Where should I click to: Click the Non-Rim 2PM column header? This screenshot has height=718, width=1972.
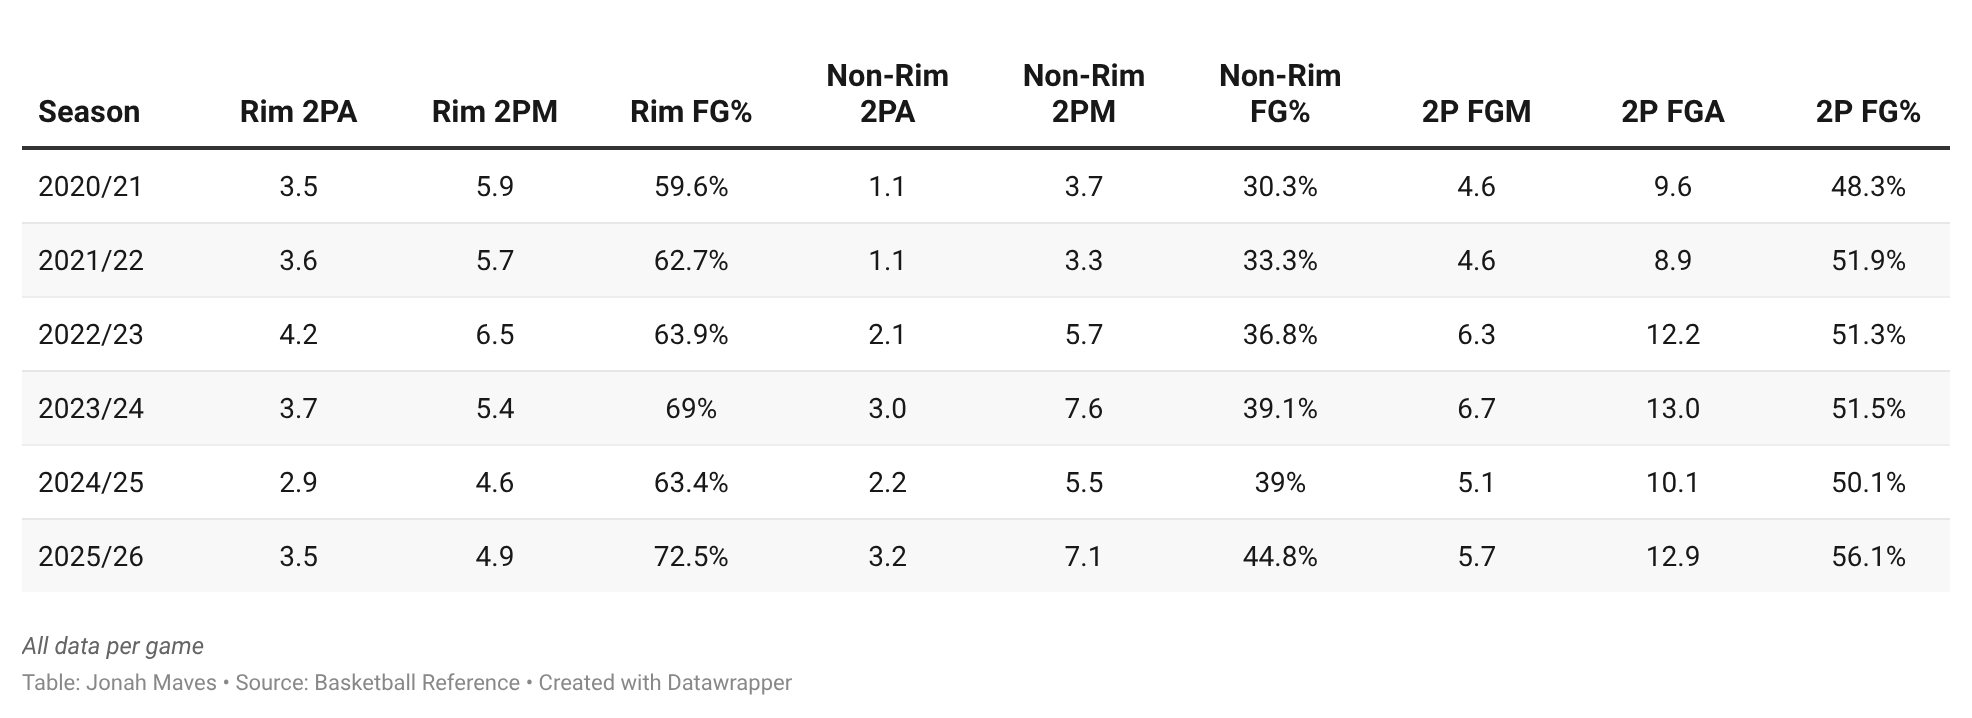click(x=1083, y=93)
